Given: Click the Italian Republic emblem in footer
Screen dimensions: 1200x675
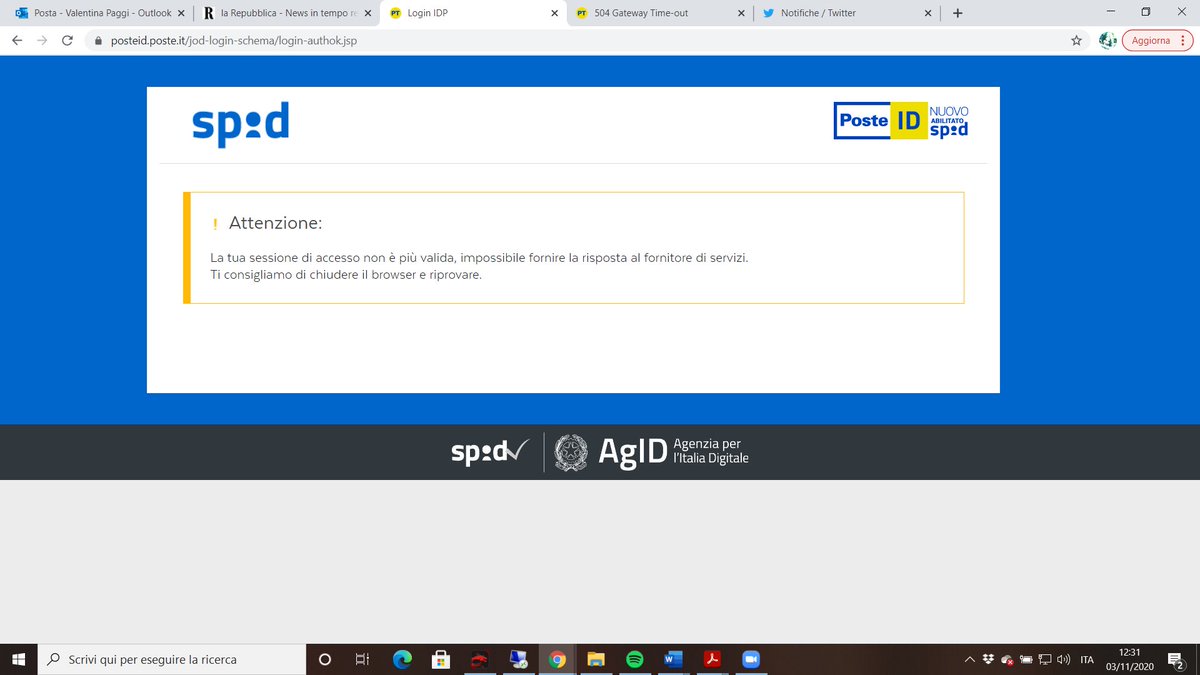Looking at the screenshot, I should click(572, 452).
